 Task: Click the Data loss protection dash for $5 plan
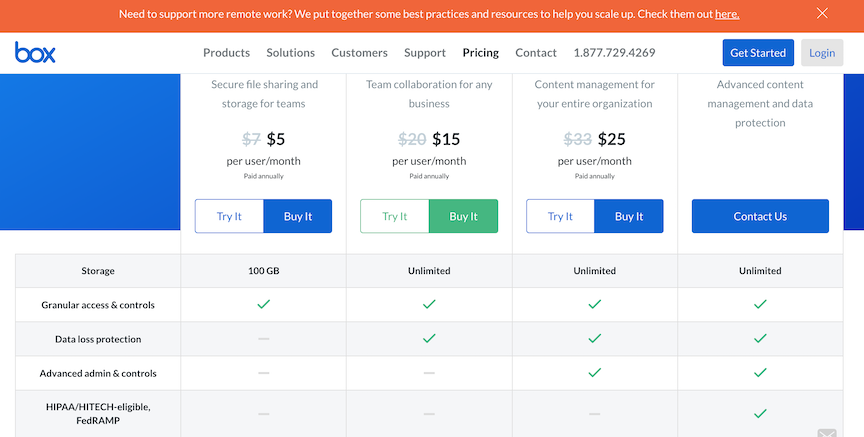[263, 338]
